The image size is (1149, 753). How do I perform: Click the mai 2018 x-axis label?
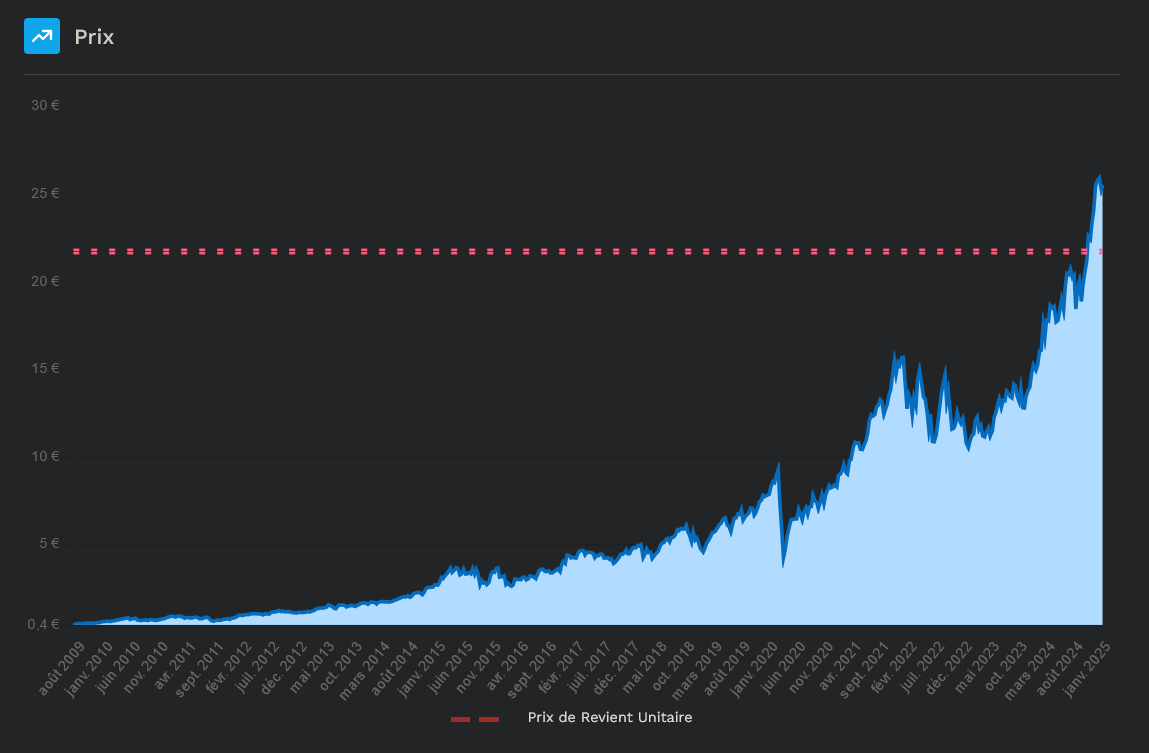648,658
